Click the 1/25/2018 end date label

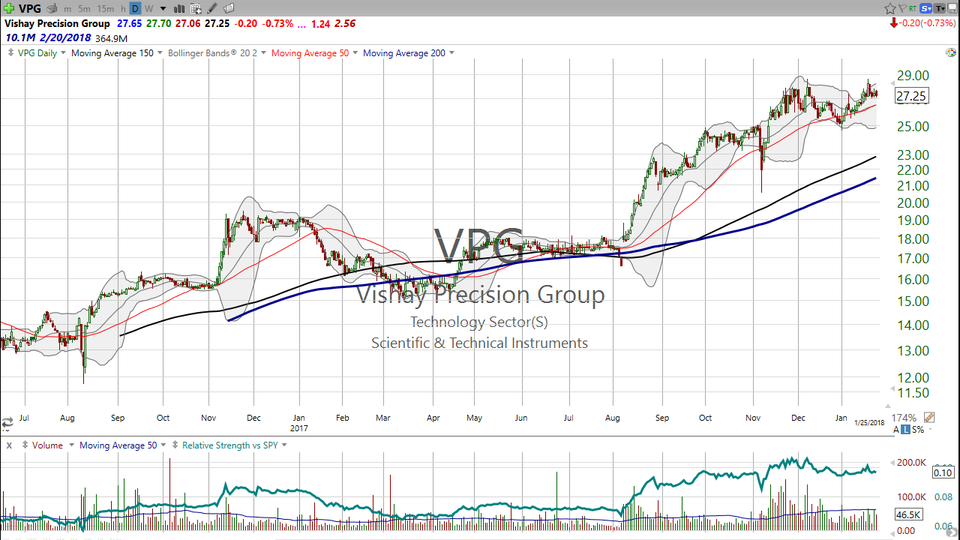tap(869, 422)
